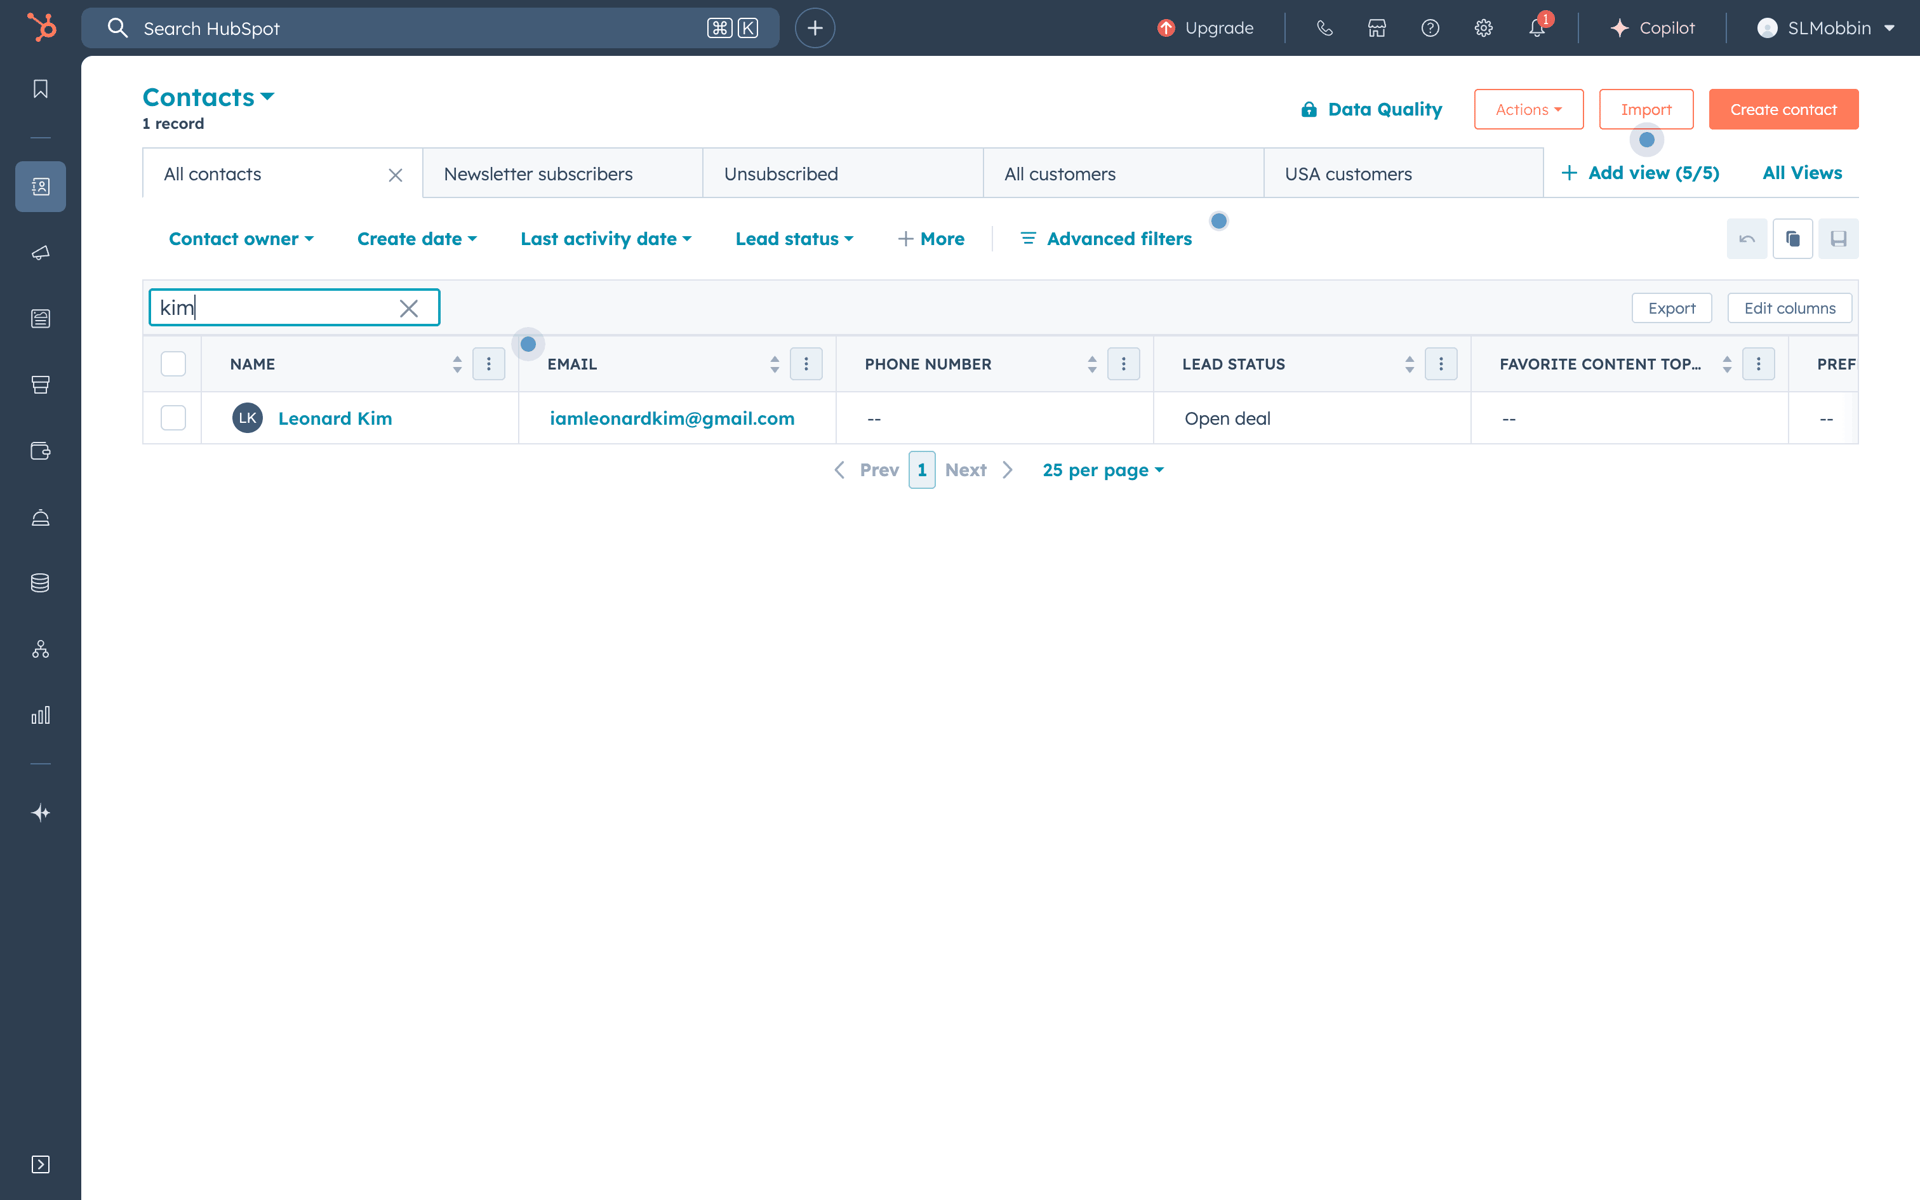Open the Create date filter dropdown
This screenshot has height=1200, width=1920.
417,239
